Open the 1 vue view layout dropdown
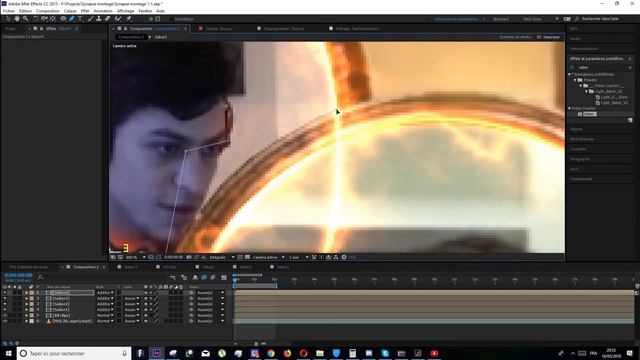640x360 pixels. pyautogui.click(x=299, y=257)
